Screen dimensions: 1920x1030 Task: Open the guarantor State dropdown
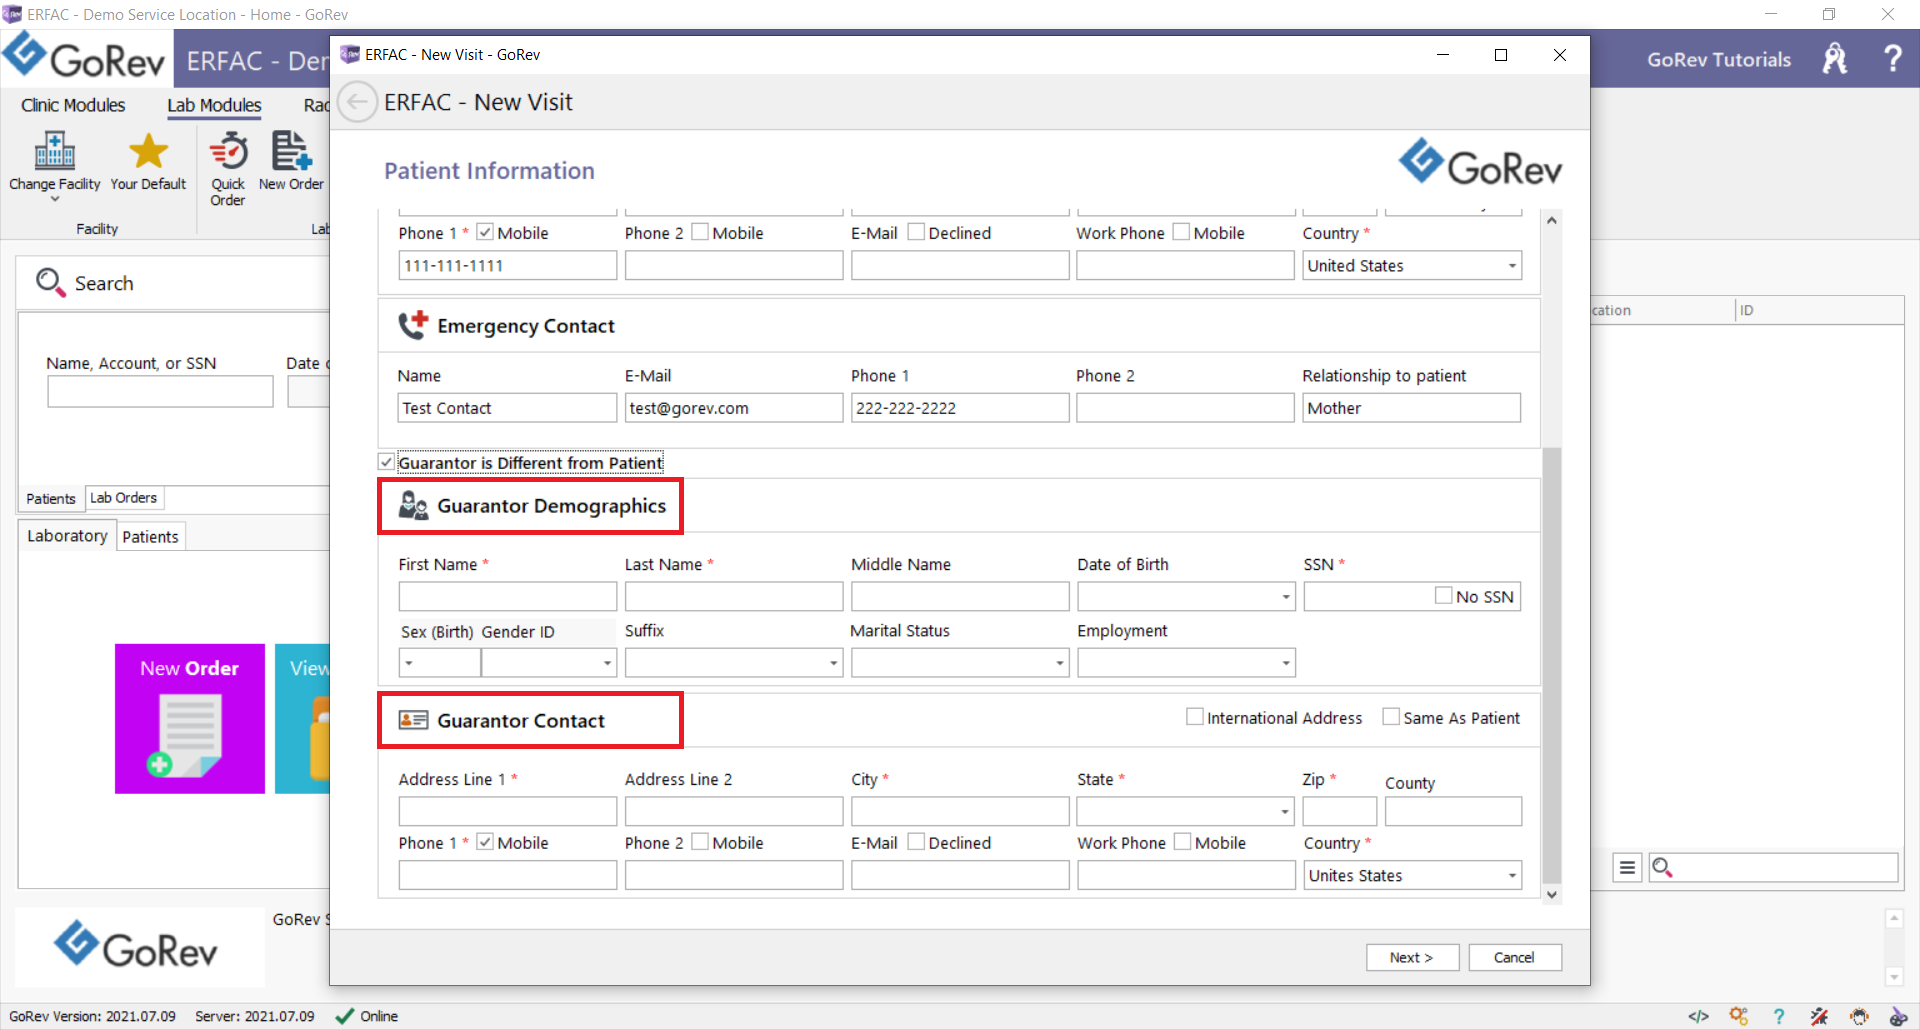point(1285,811)
